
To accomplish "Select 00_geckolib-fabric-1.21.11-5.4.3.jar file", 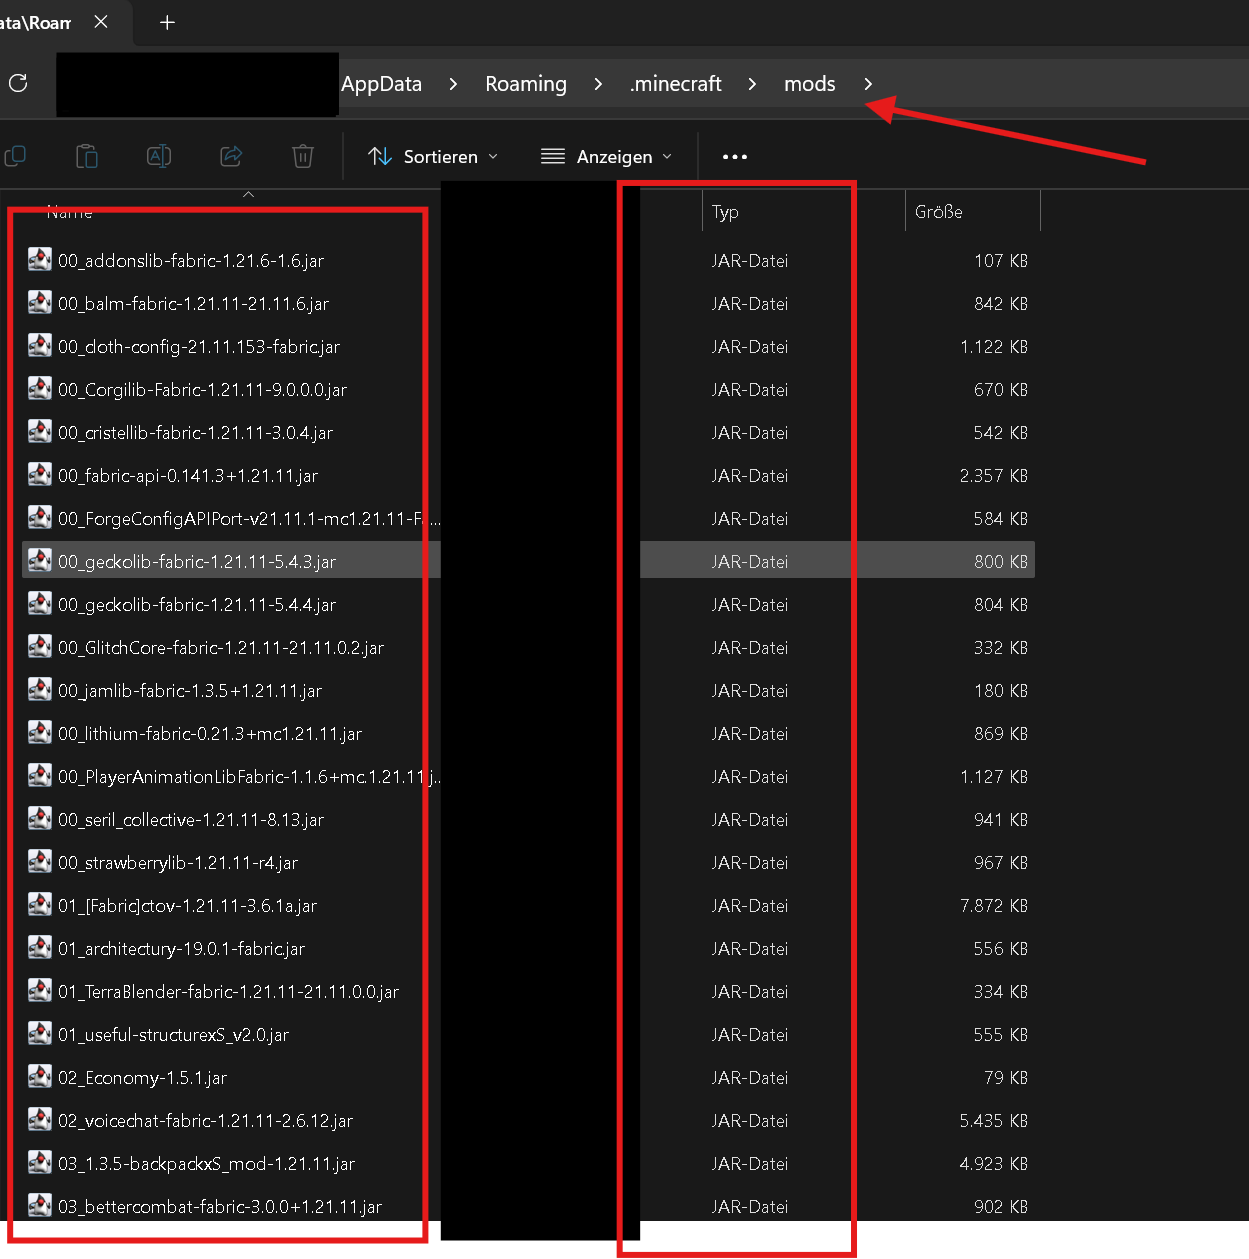I will (x=197, y=562).
